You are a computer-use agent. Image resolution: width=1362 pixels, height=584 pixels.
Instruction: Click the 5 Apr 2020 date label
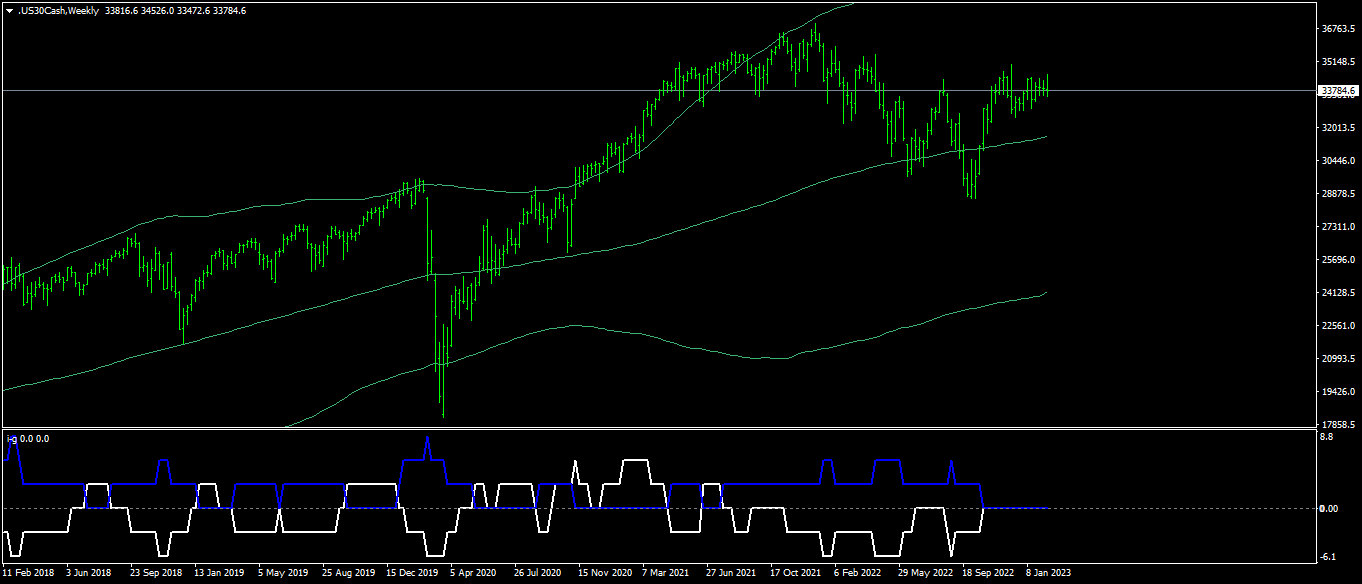(473, 574)
